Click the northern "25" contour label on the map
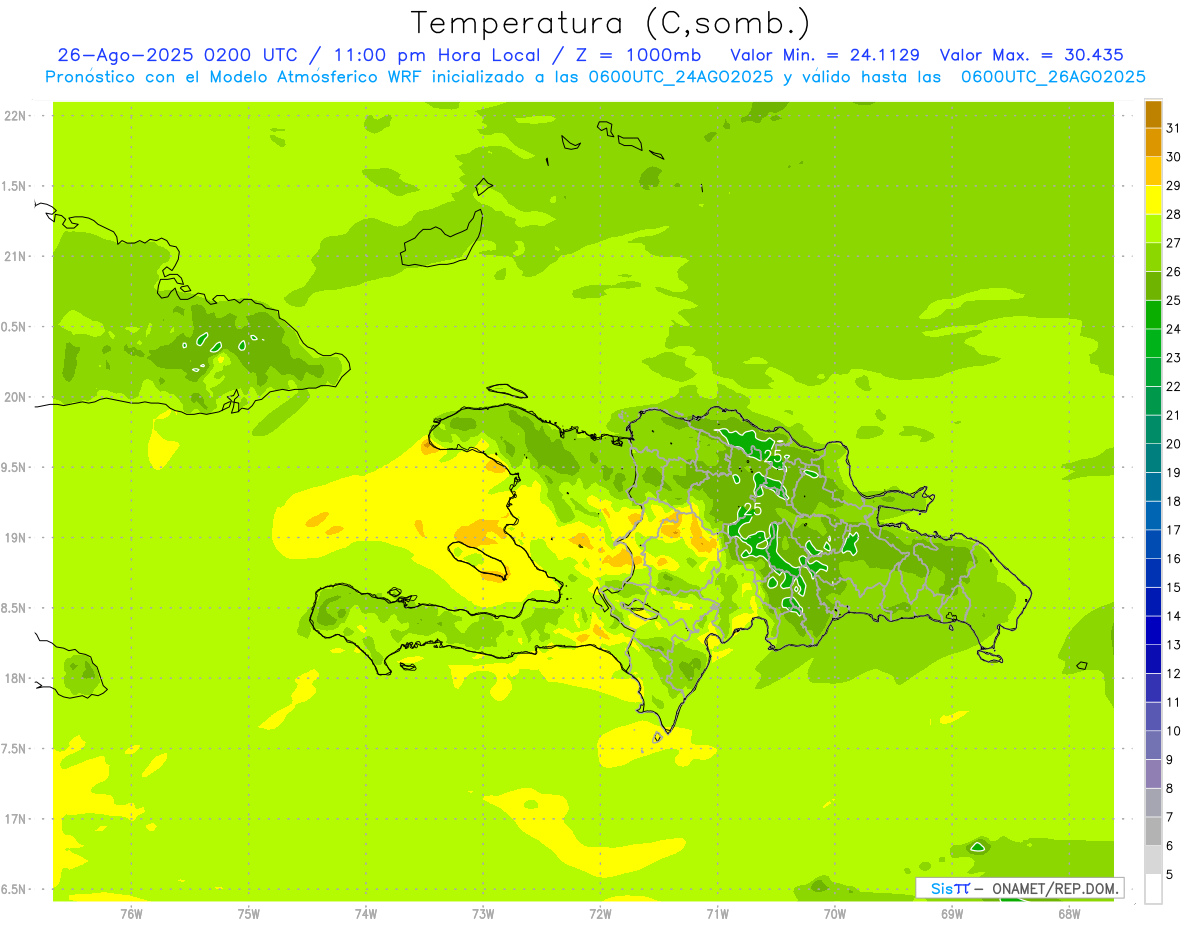Viewport: 1200px width, 927px height. [773, 456]
